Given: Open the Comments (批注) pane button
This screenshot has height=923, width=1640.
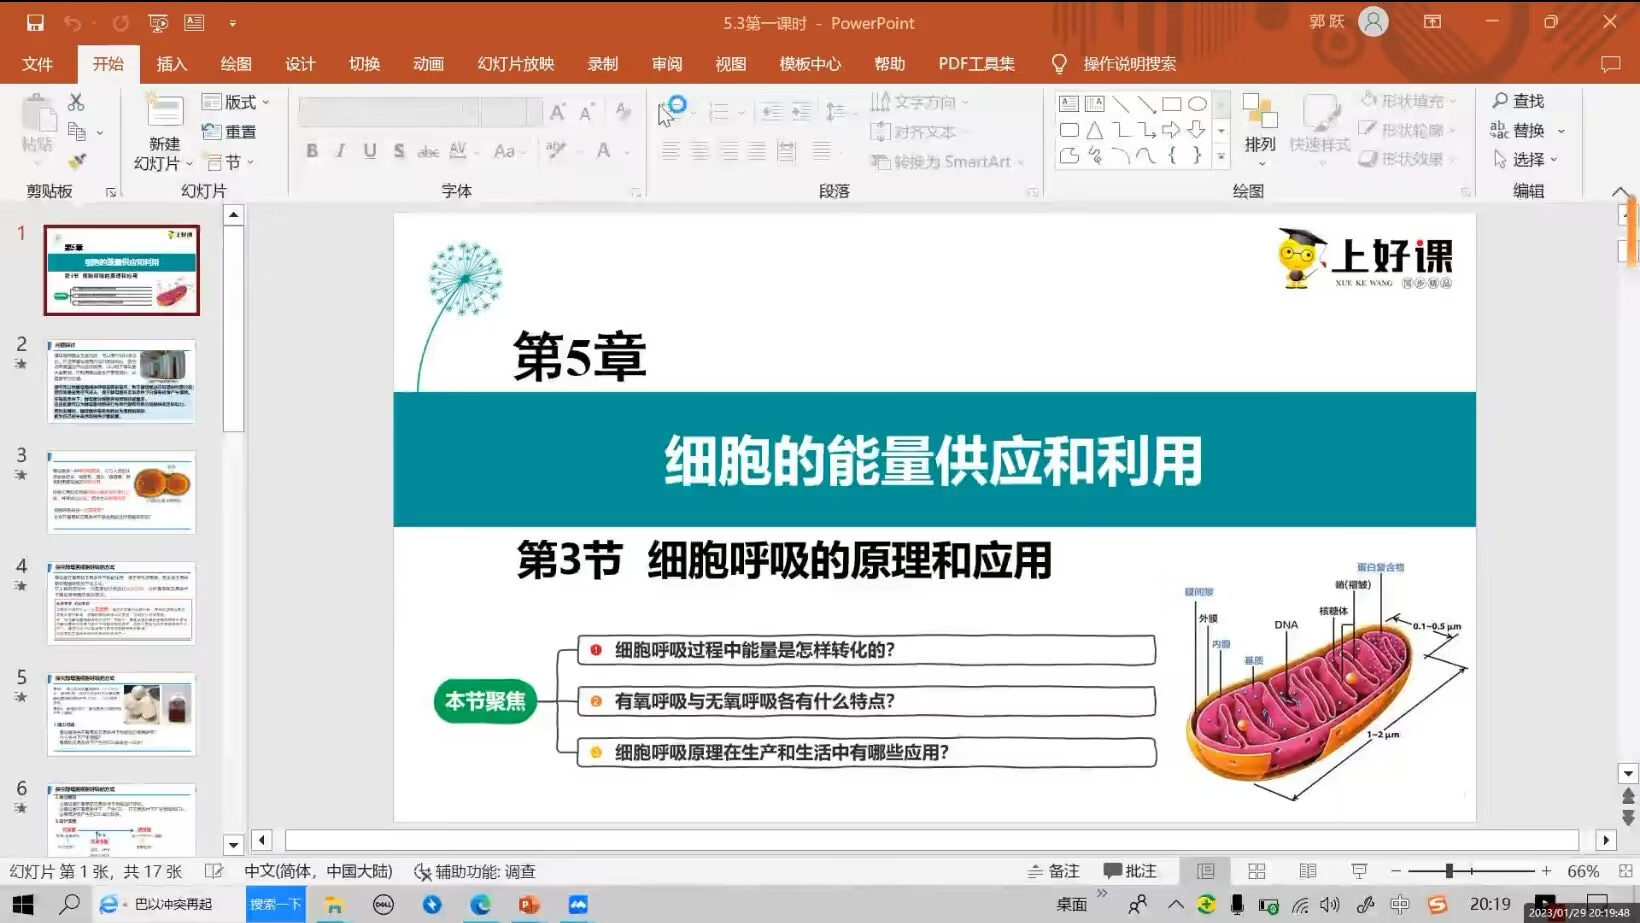Looking at the screenshot, I should (1130, 871).
